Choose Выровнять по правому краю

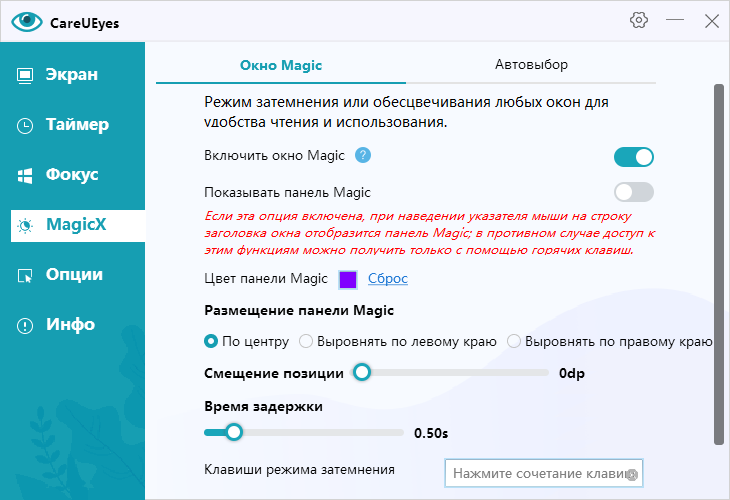click(x=514, y=341)
